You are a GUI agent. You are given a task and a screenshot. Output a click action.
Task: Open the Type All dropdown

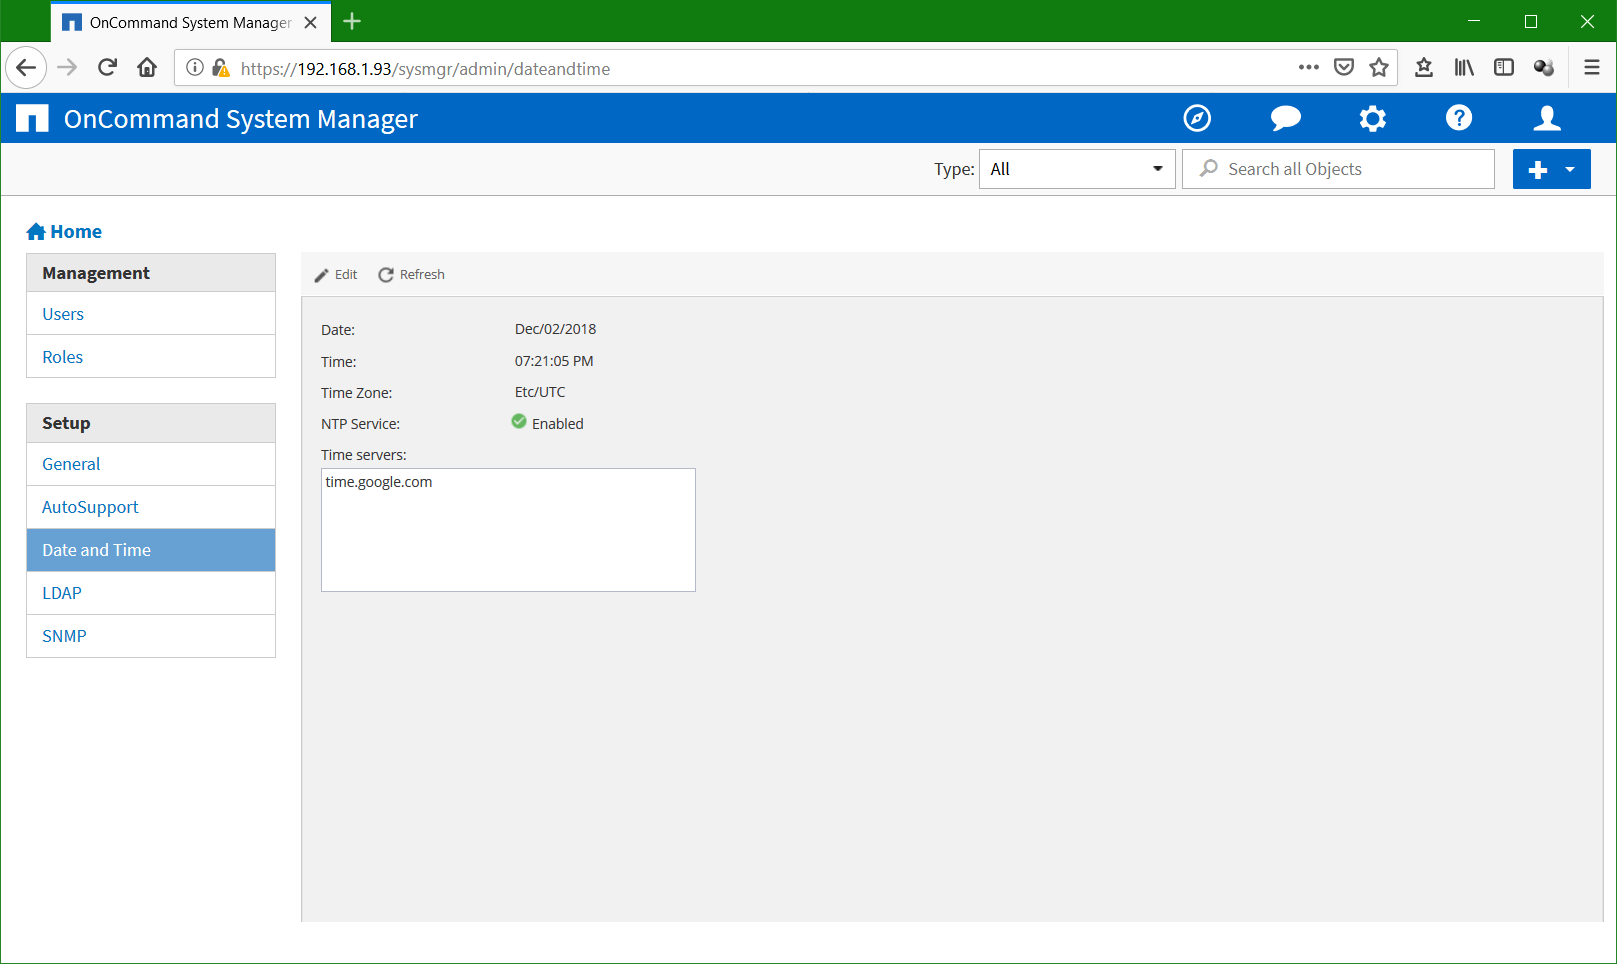[x=1077, y=169]
